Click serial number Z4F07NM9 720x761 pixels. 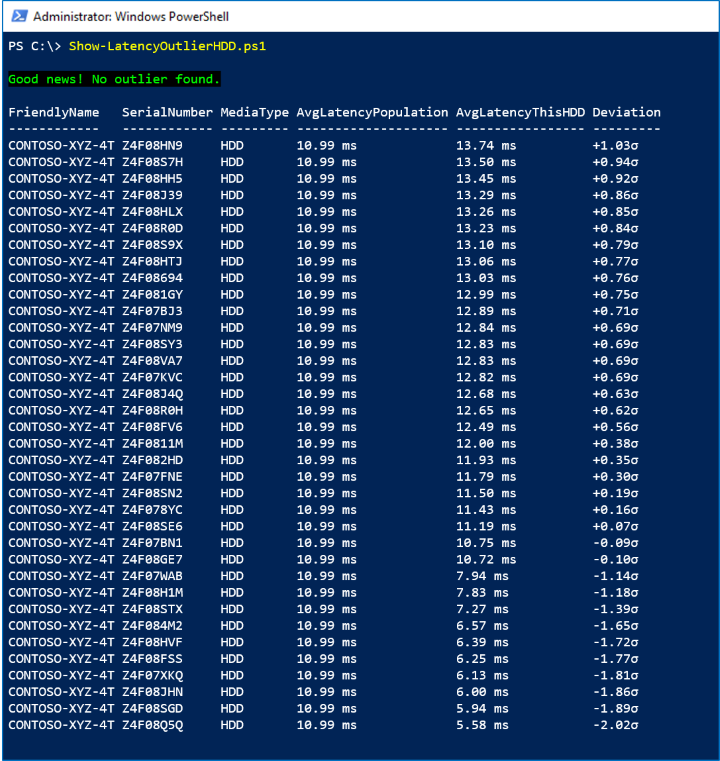point(152,328)
